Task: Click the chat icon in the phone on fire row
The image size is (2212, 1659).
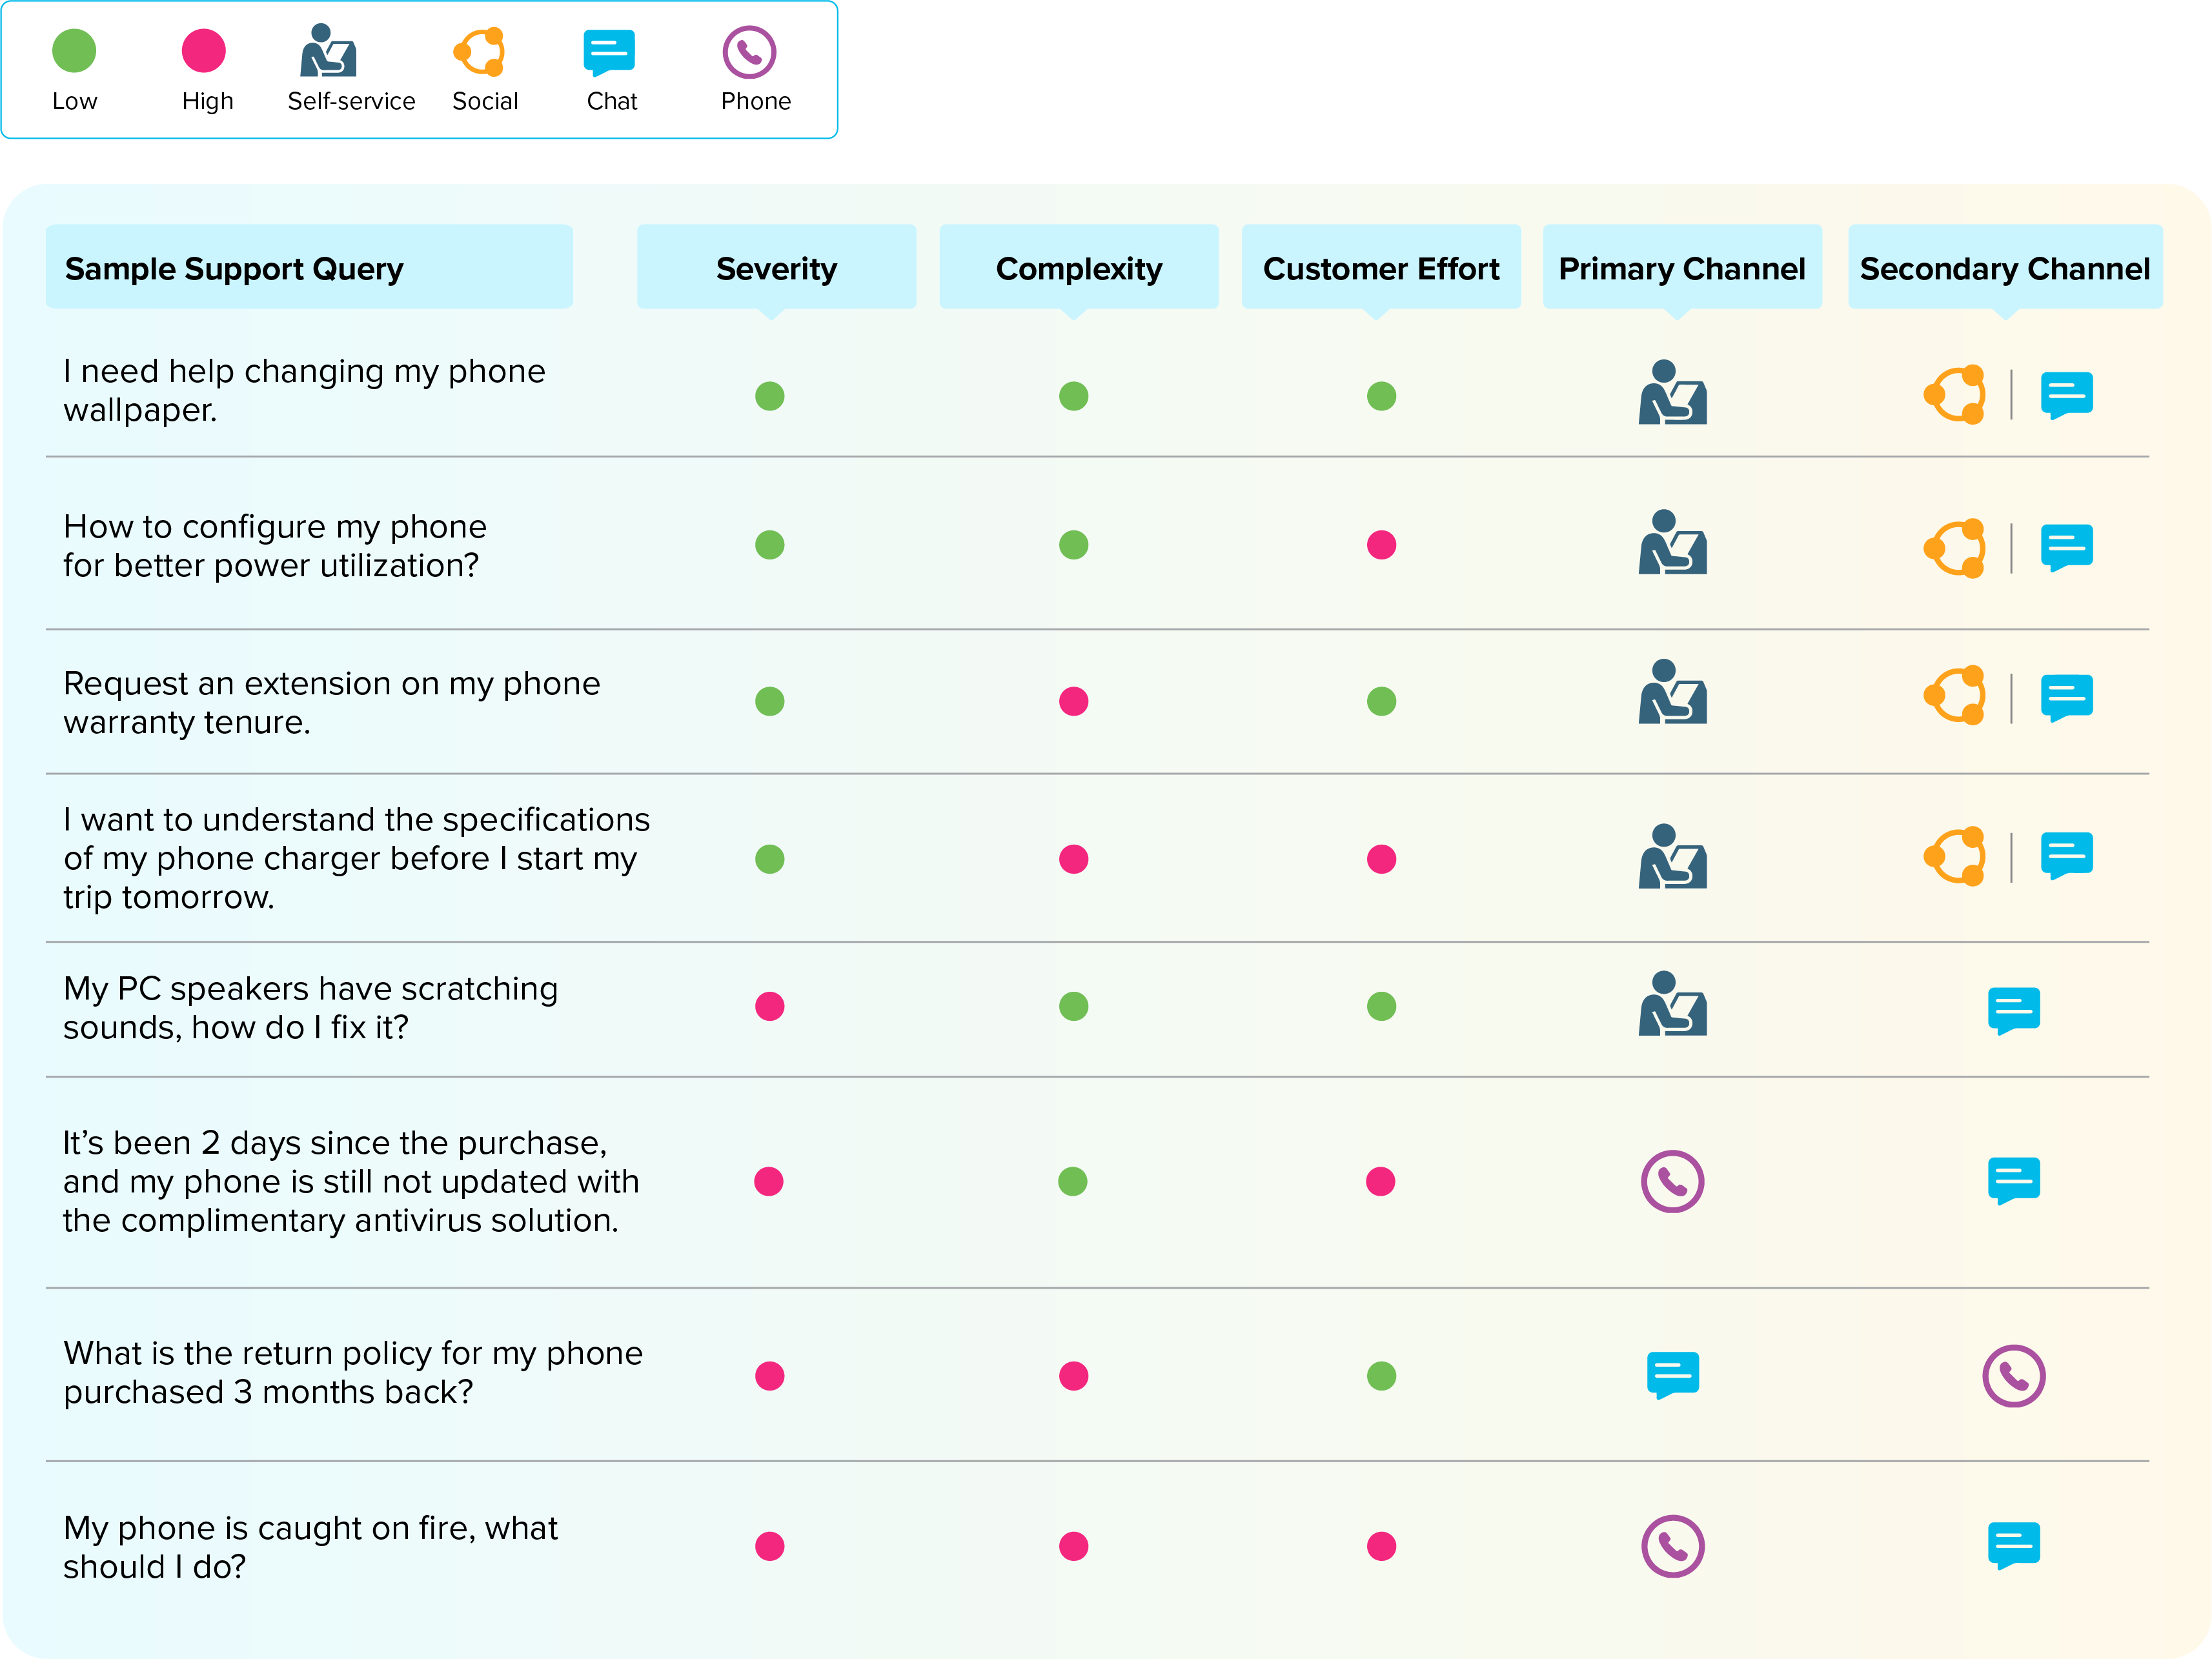Action: tap(2014, 1546)
